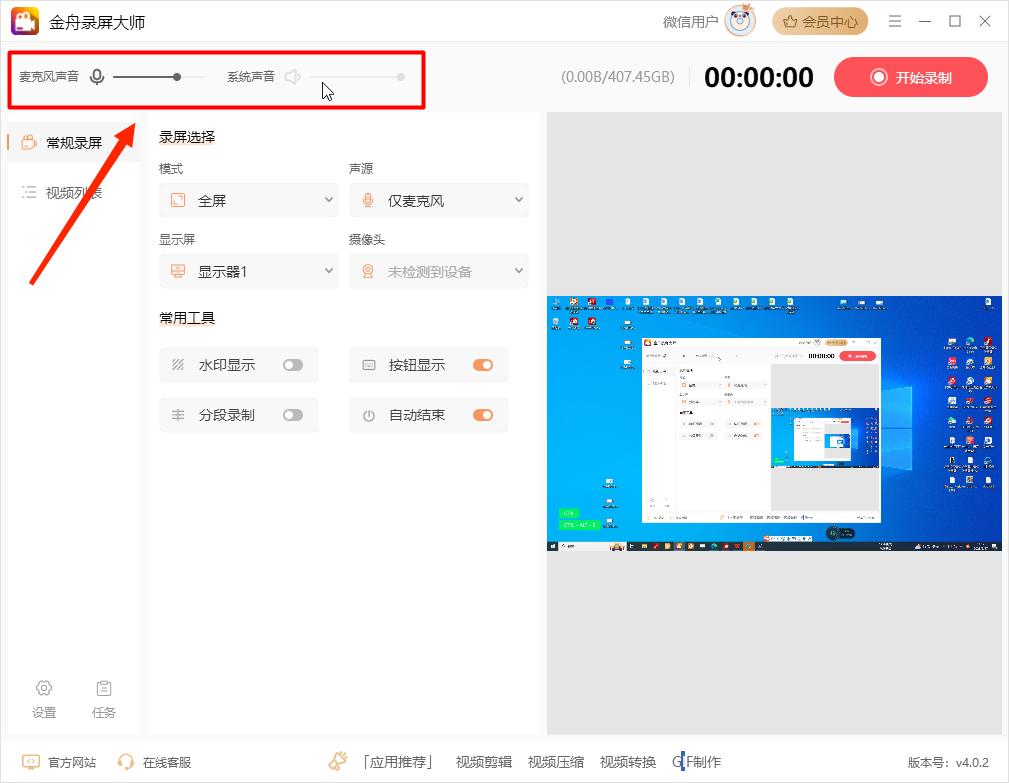Expand the 声源 dropdown set to 仅麦克风
The width and height of the screenshot is (1009, 783).
438,200
